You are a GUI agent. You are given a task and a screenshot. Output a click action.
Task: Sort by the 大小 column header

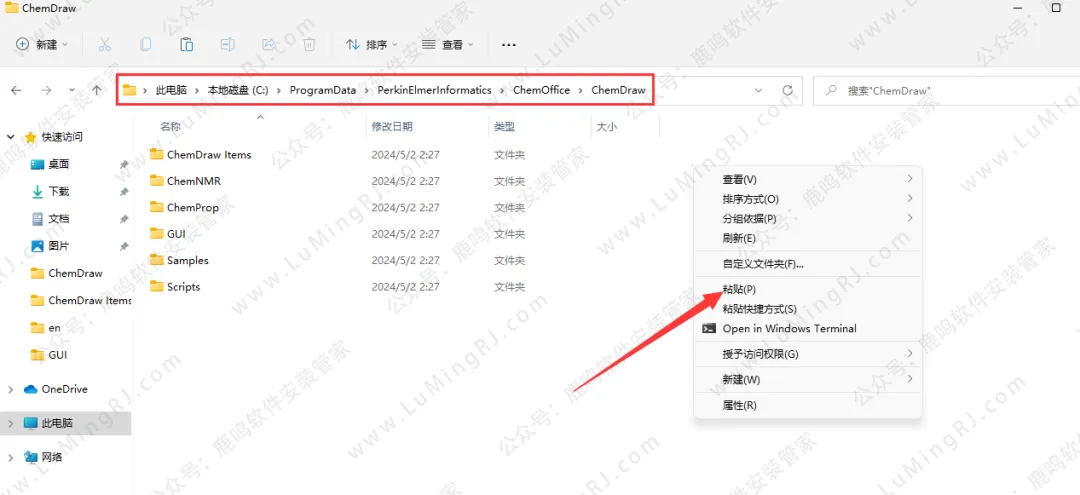point(606,127)
